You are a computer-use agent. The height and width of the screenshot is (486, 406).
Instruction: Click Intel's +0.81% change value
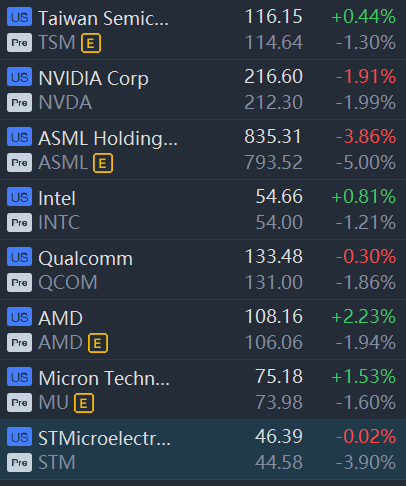coord(364,196)
